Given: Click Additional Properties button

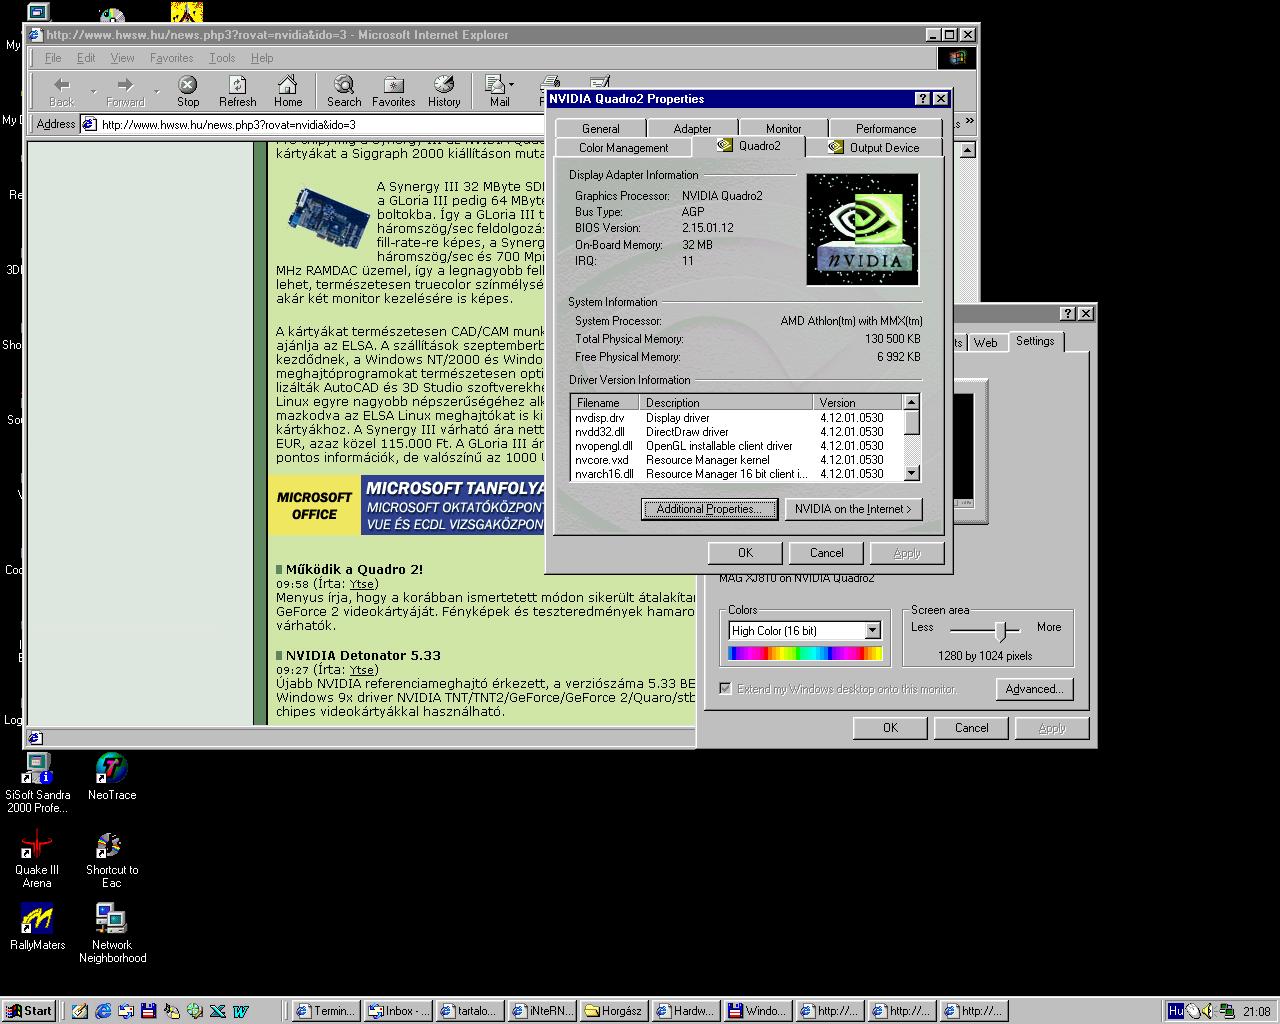Looking at the screenshot, I should pyautogui.click(x=709, y=509).
